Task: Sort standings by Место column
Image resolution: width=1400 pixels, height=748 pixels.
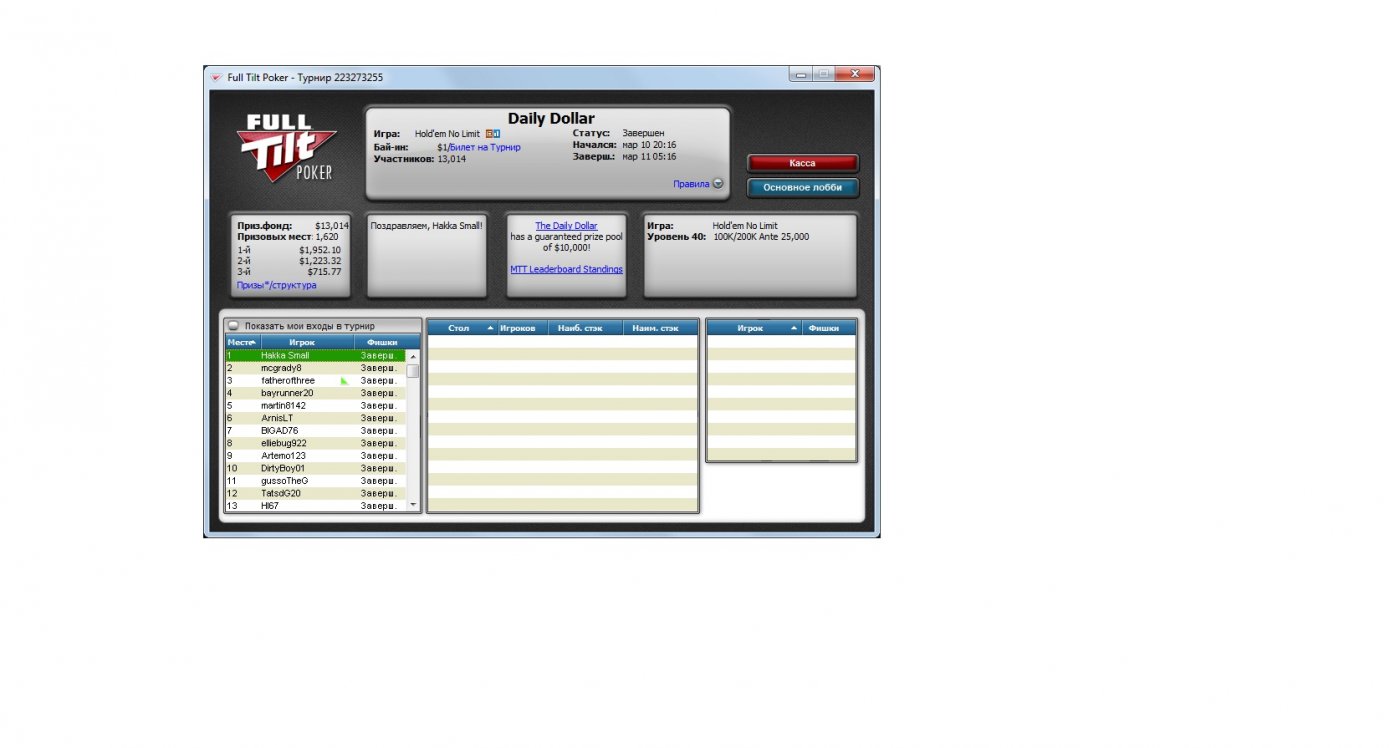Action: [x=241, y=342]
